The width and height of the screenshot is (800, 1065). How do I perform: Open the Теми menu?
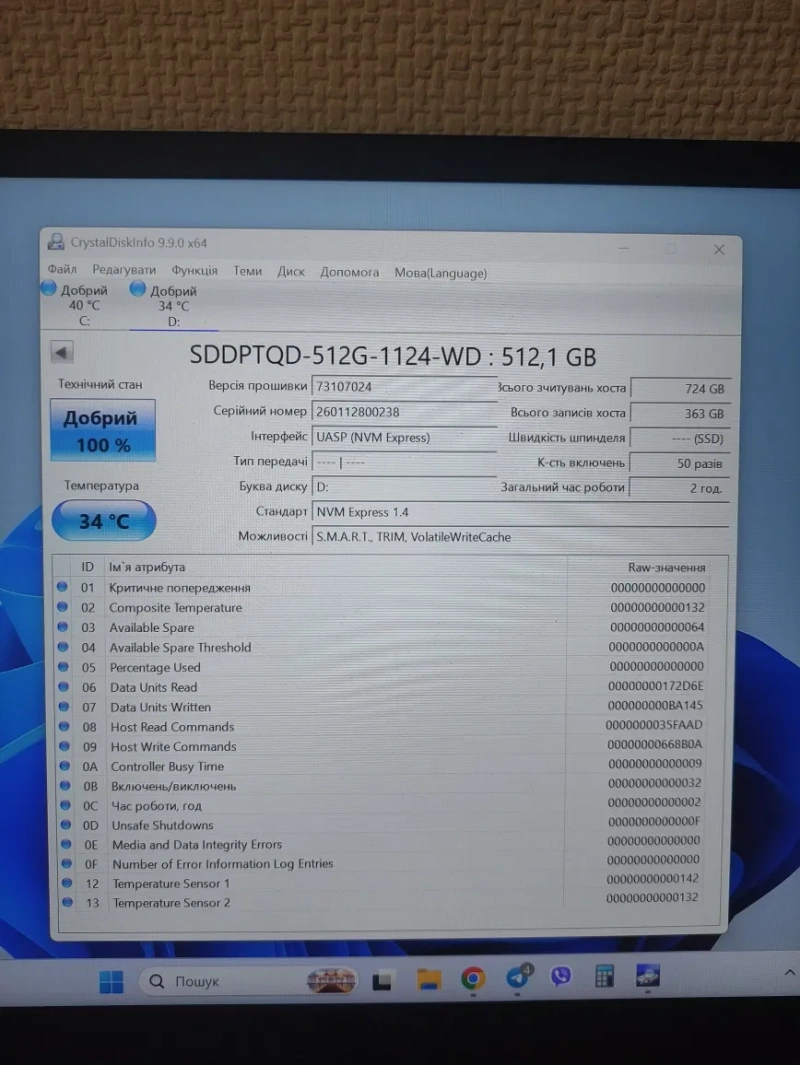pos(247,271)
